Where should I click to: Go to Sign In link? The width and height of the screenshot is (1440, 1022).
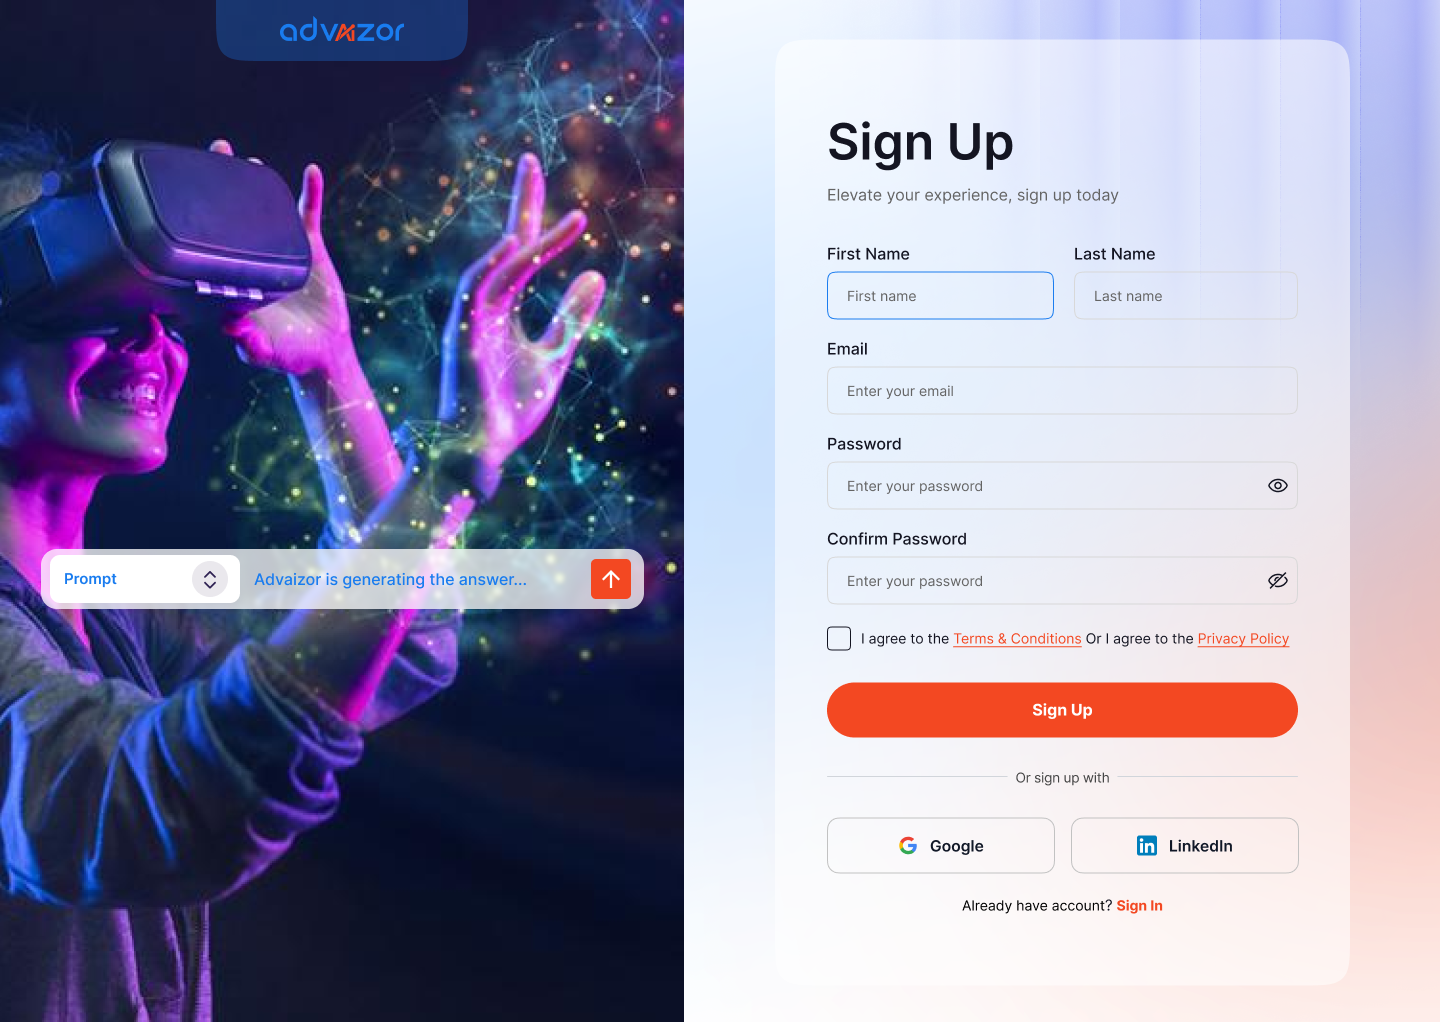click(1139, 906)
